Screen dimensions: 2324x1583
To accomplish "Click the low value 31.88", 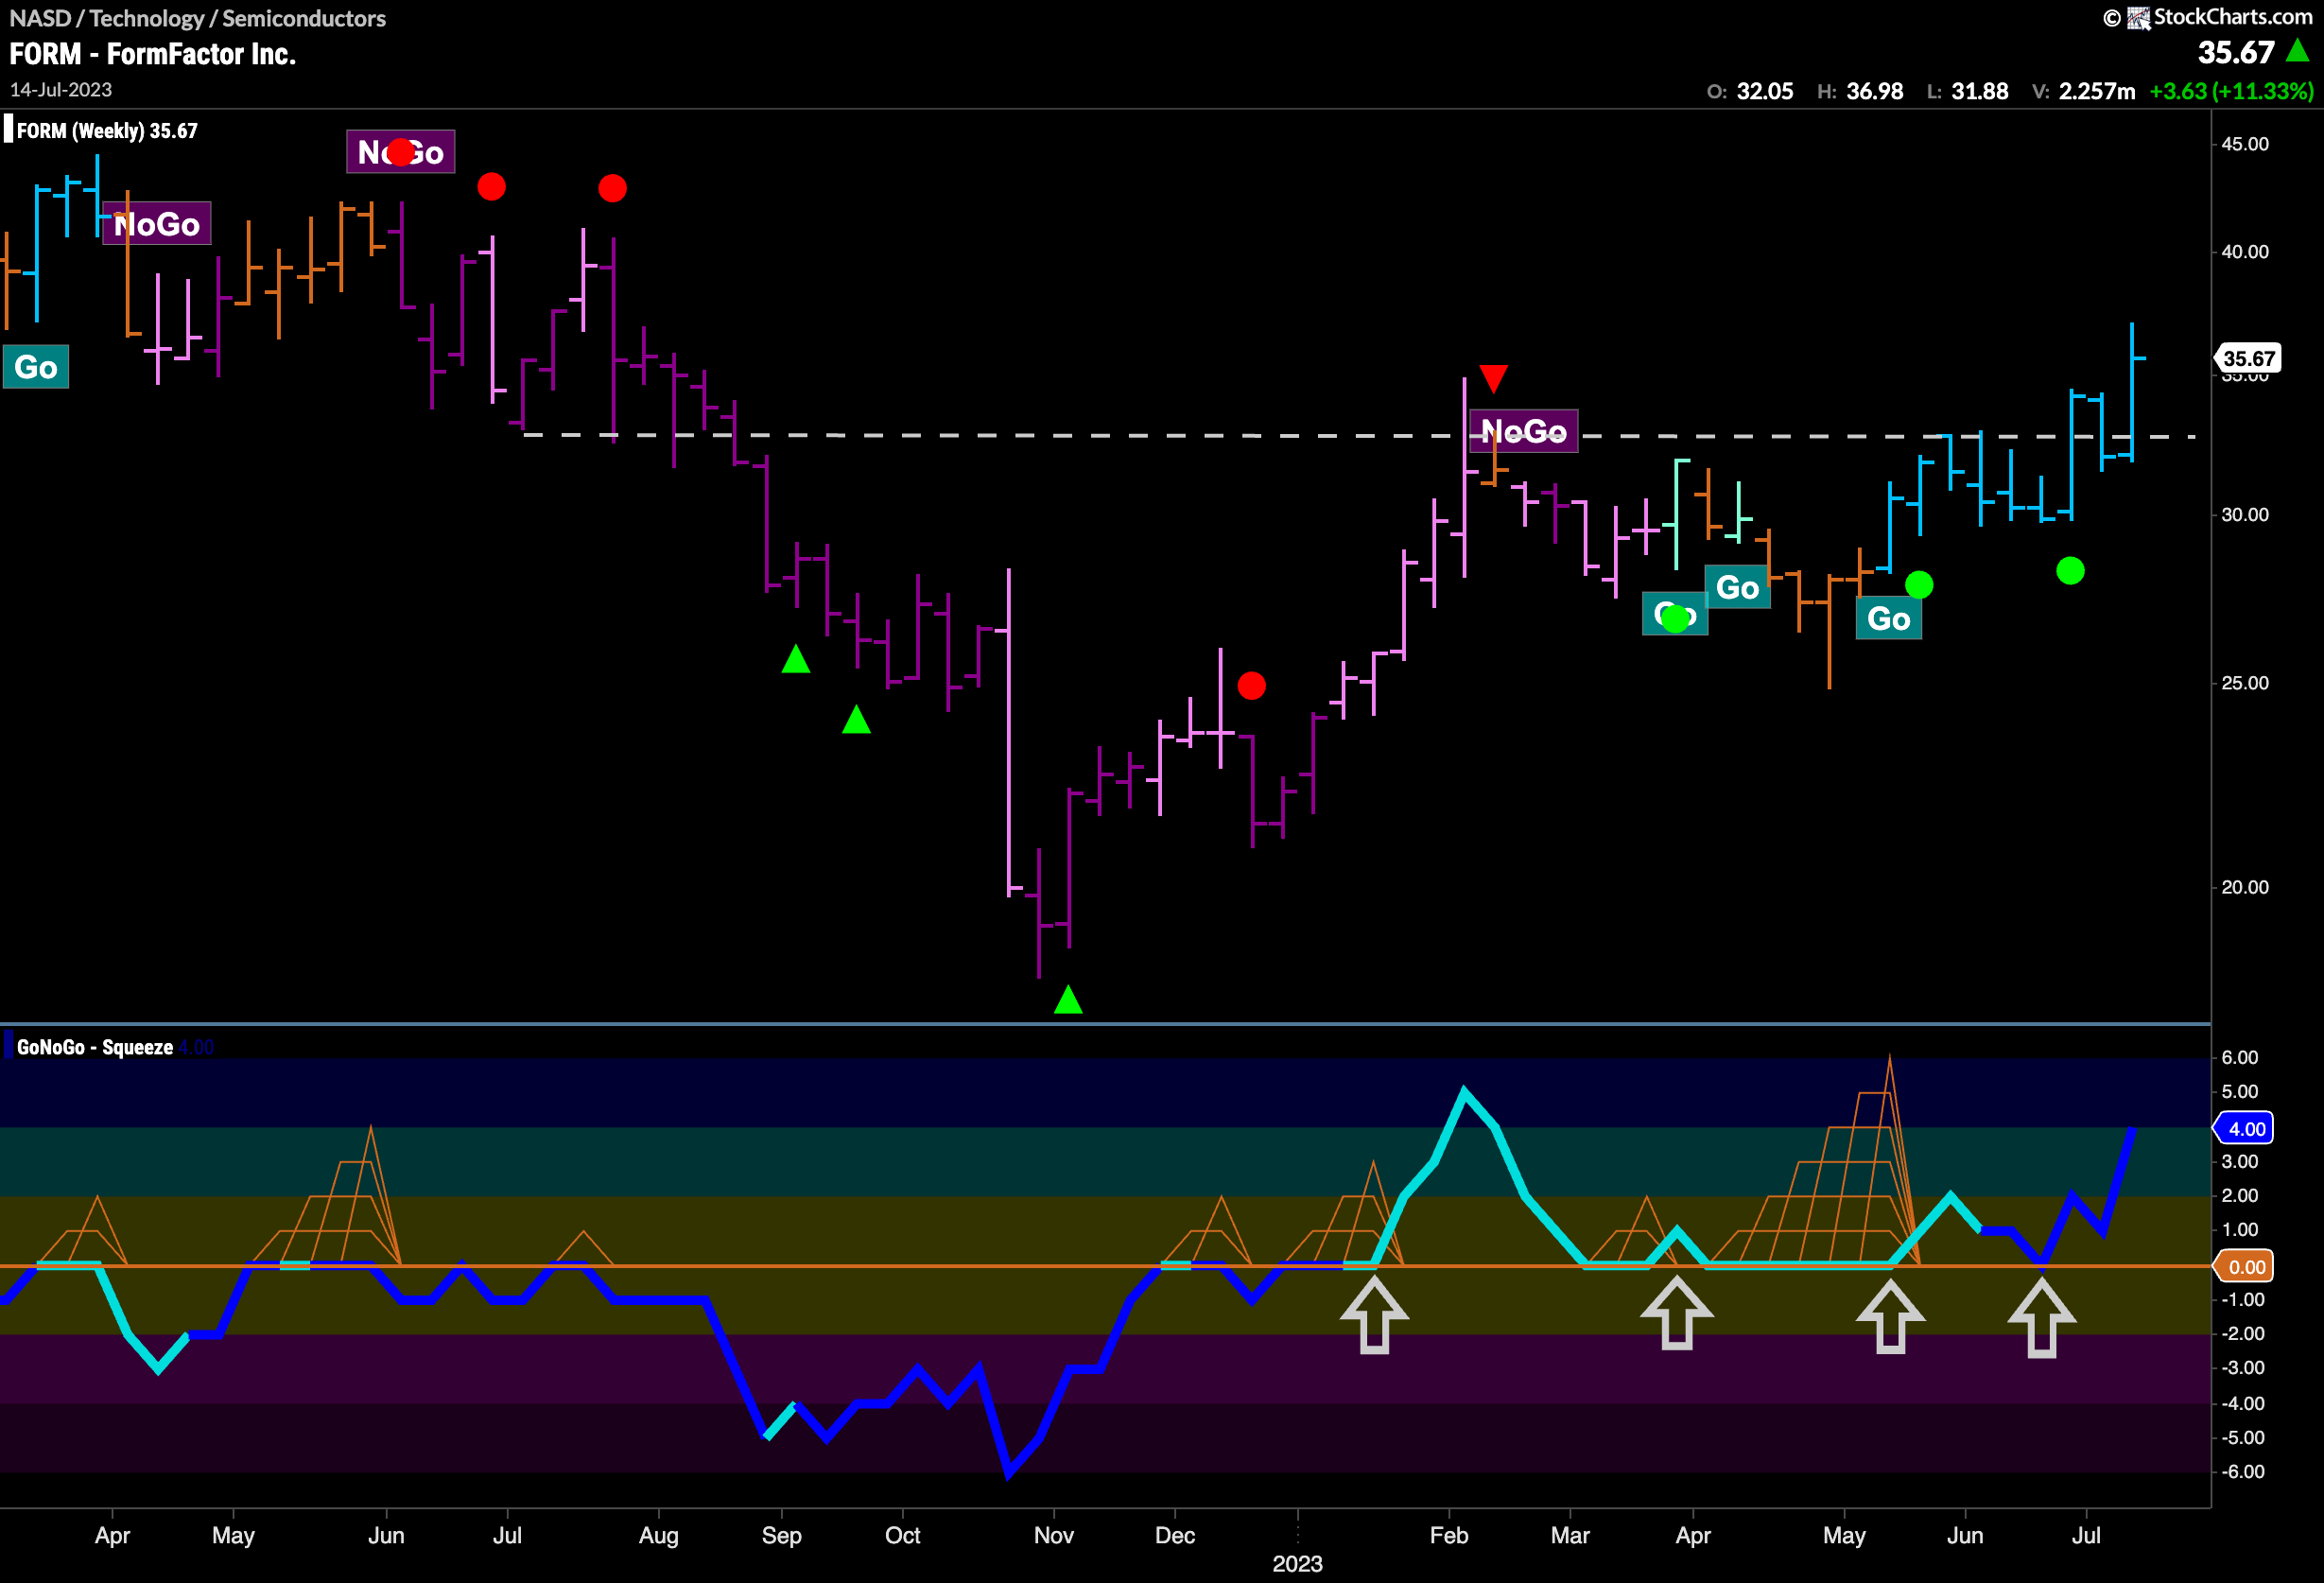I will pos(1980,91).
